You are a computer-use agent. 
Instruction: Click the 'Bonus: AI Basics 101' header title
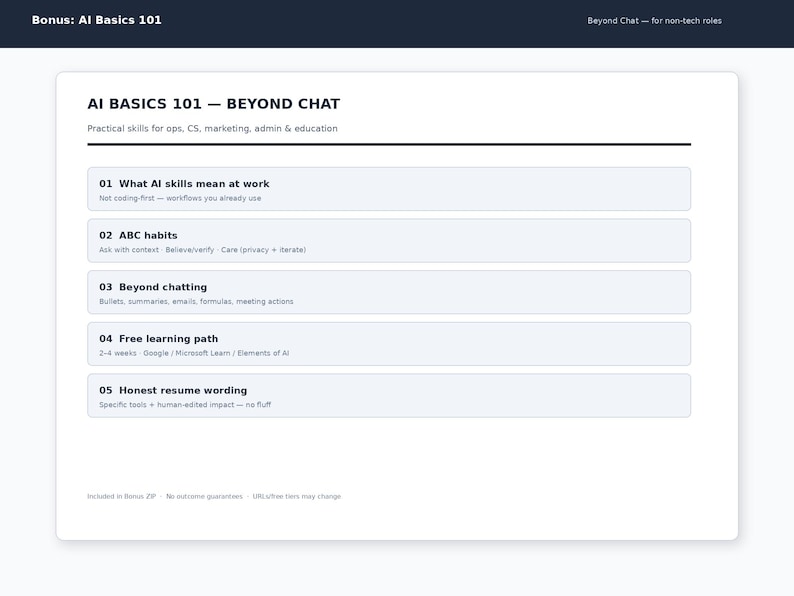click(96, 20)
